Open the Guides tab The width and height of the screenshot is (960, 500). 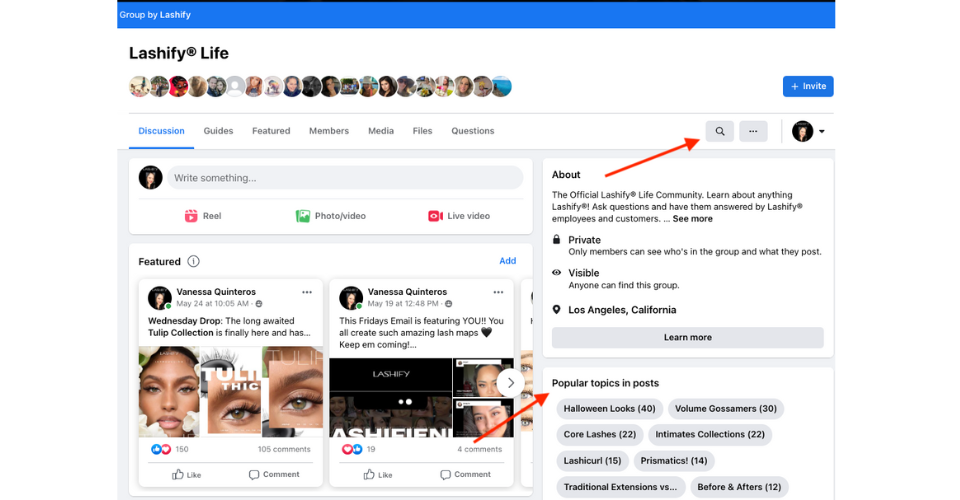click(x=218, y=131)
